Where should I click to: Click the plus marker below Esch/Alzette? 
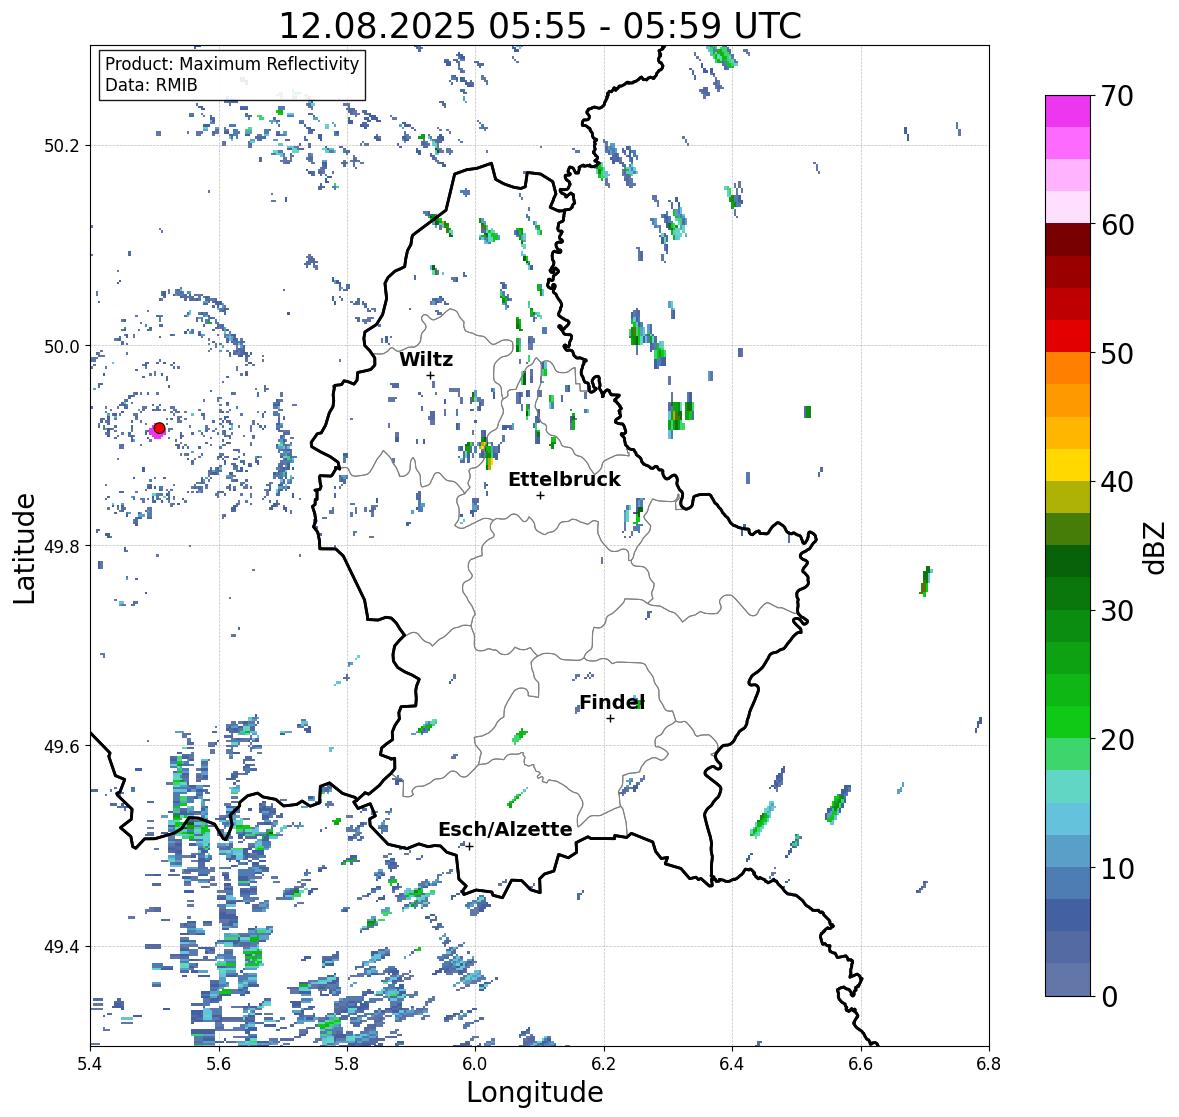click(469, 846)
